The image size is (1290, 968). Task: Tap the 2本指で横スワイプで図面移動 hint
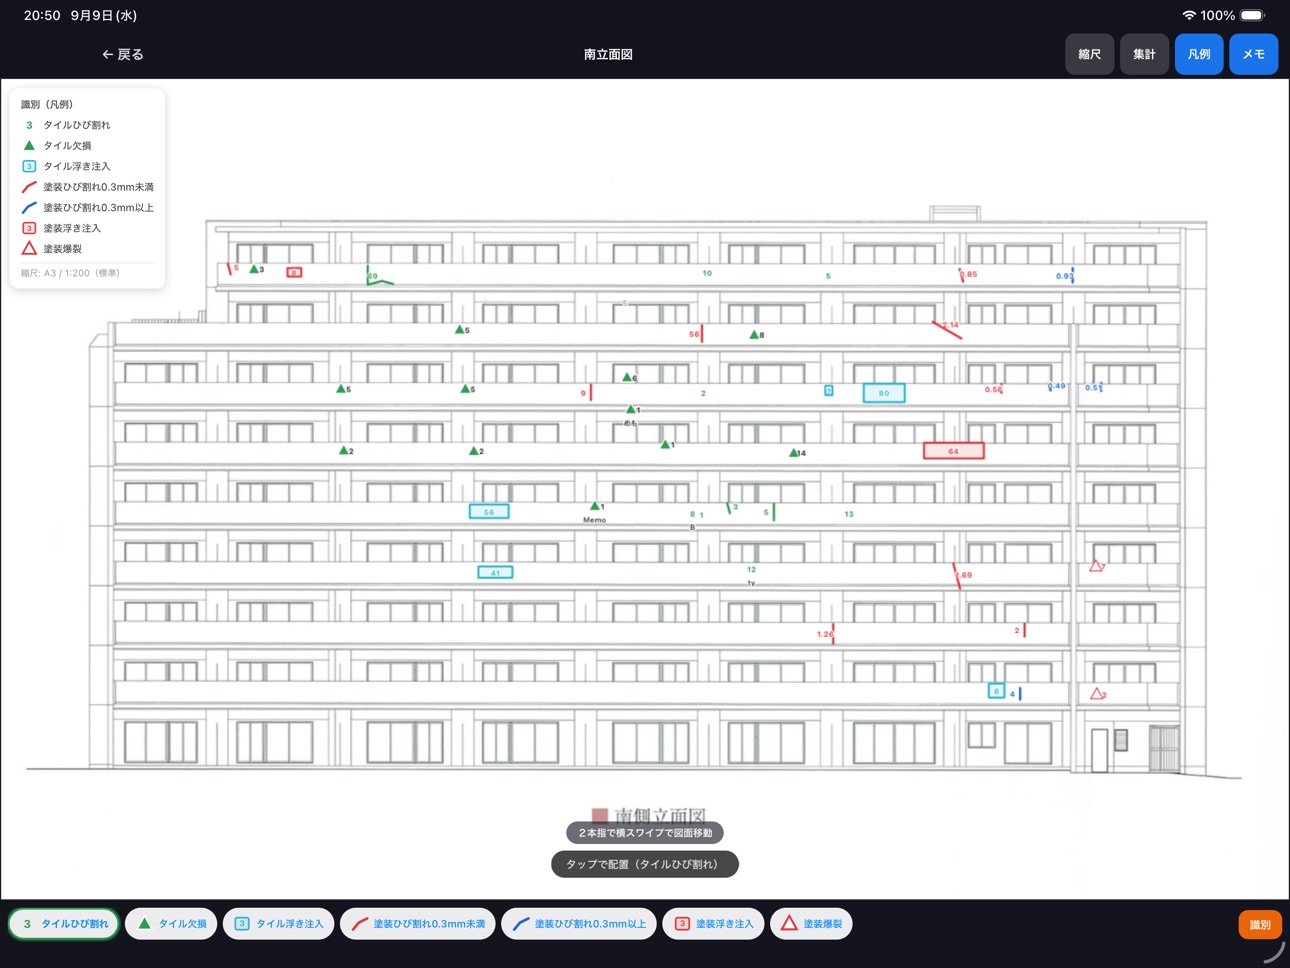645,833
